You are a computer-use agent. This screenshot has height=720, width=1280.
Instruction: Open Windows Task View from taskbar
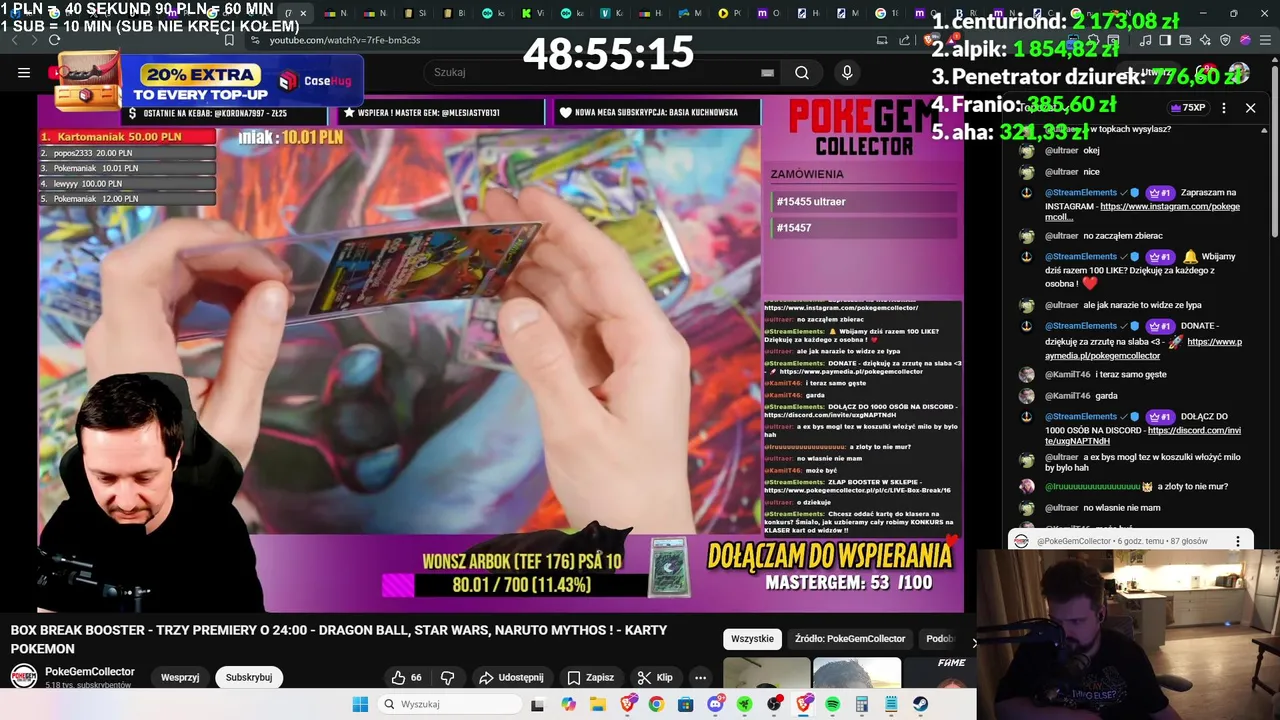click(537, 704)
